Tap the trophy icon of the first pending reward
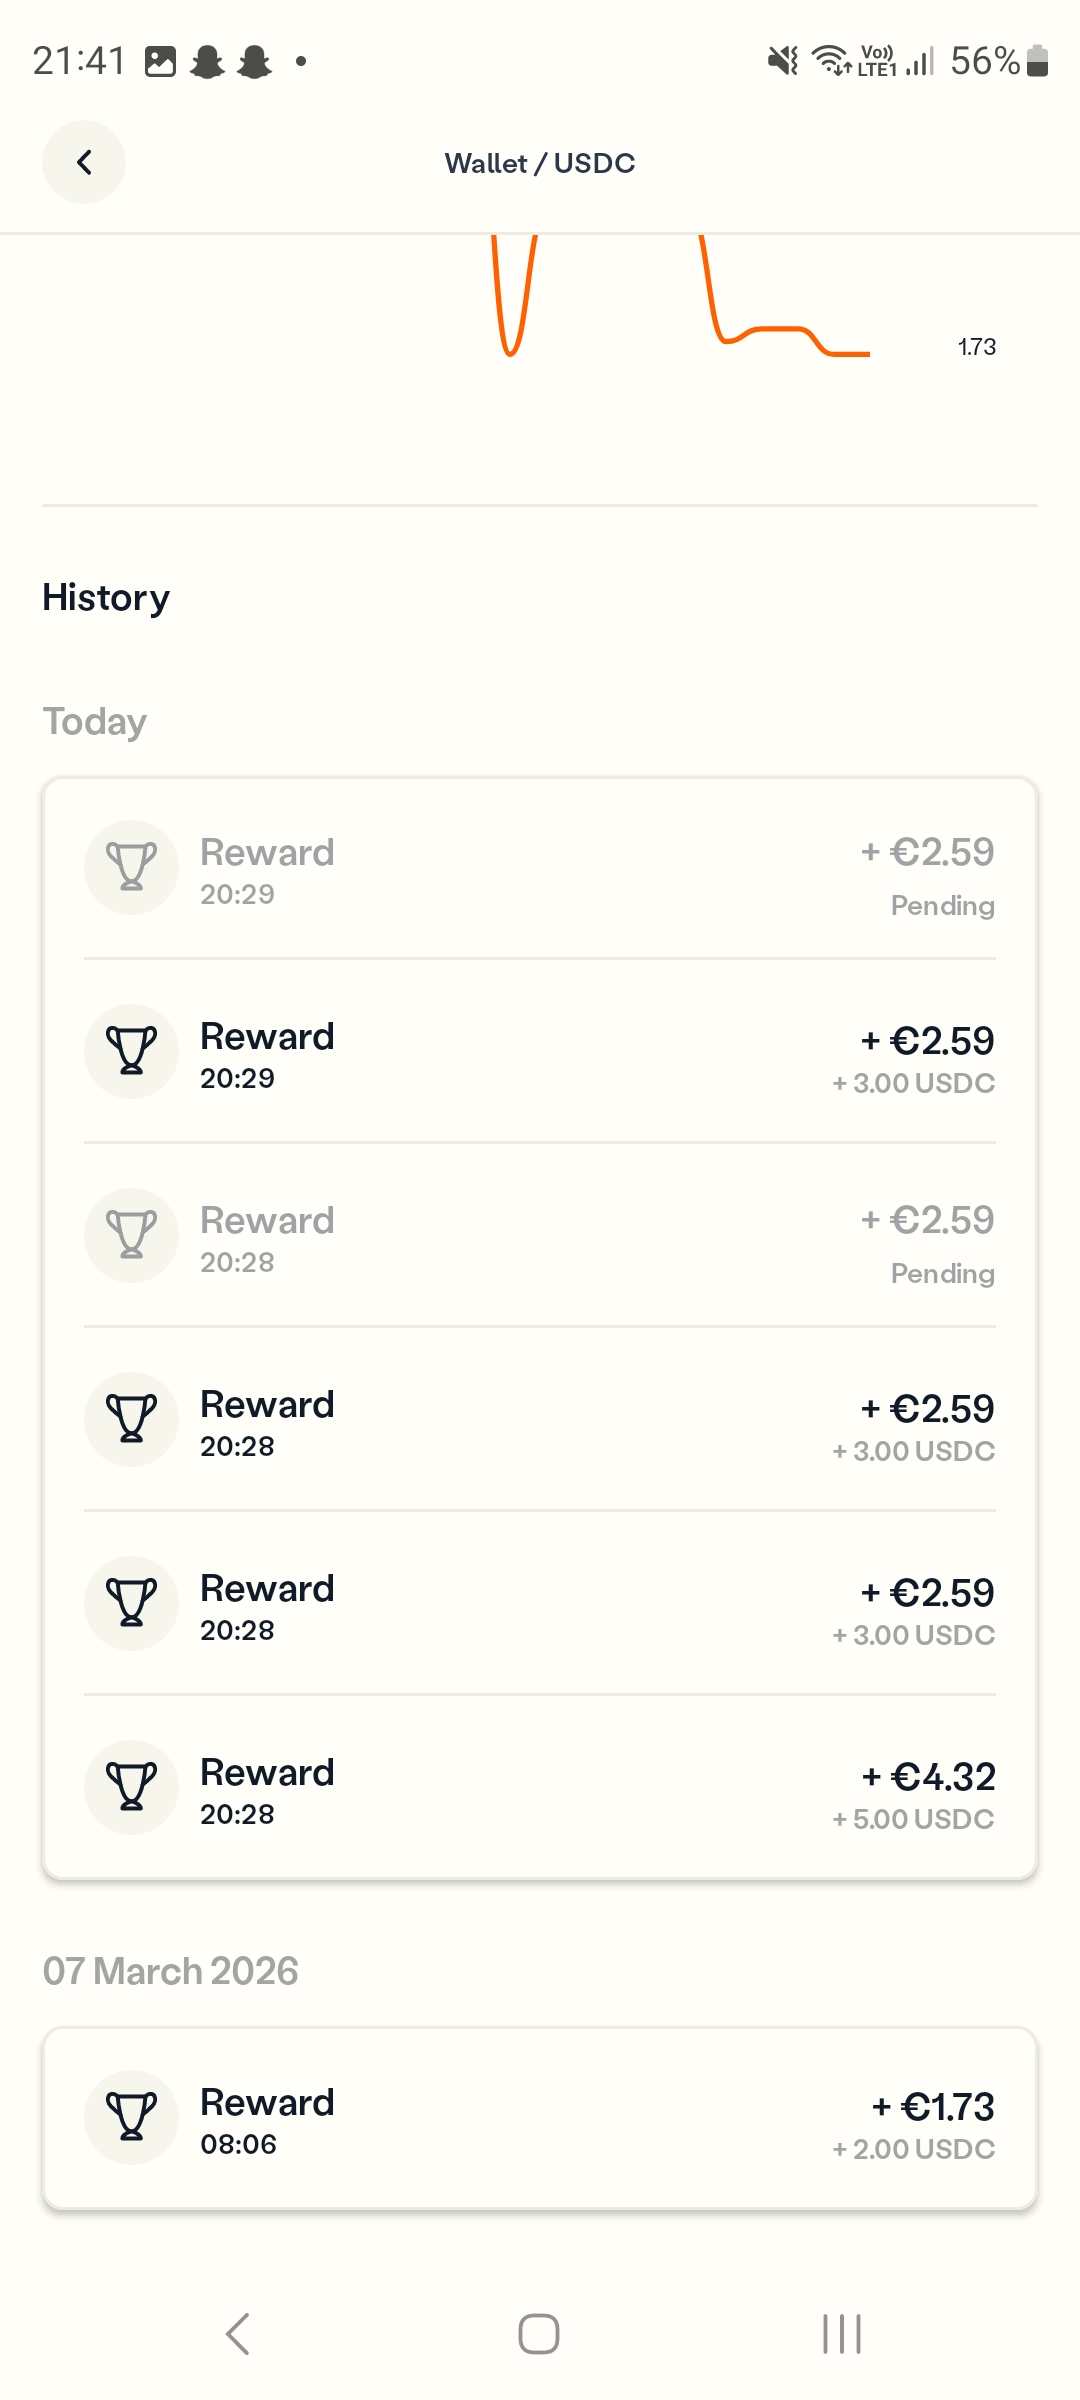Screen dimensions: 1080x2400 click(x=131, y=867)
